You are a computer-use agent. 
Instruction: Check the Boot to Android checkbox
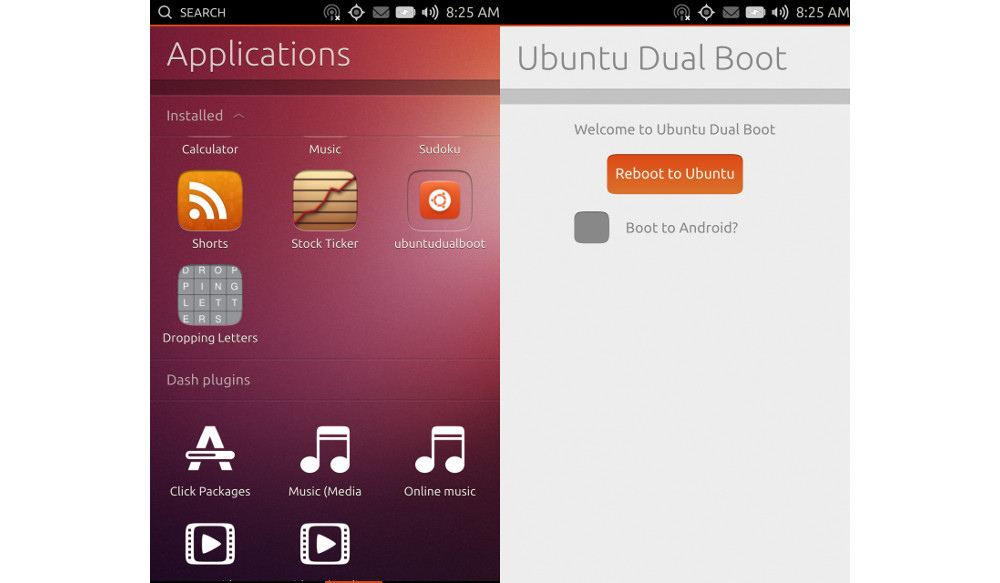click(x=592, y=228)
